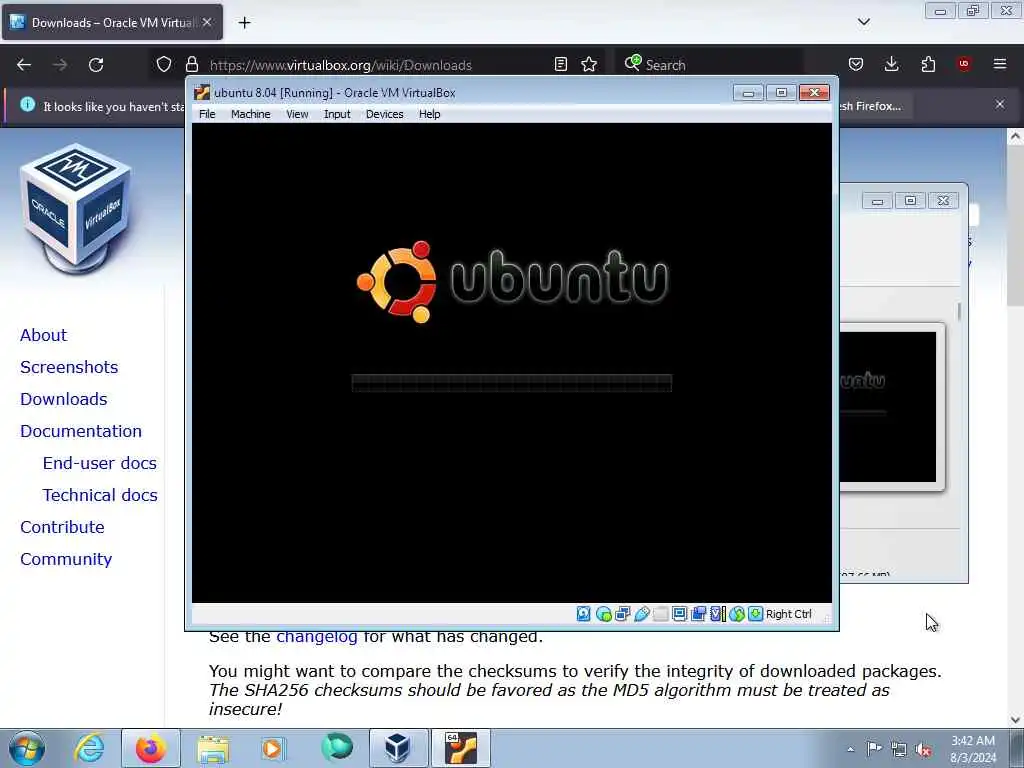Click the info icon in notification bar
Image resolution: width=1024 pixels, height=768 pixels.
[x=27, y=104]
